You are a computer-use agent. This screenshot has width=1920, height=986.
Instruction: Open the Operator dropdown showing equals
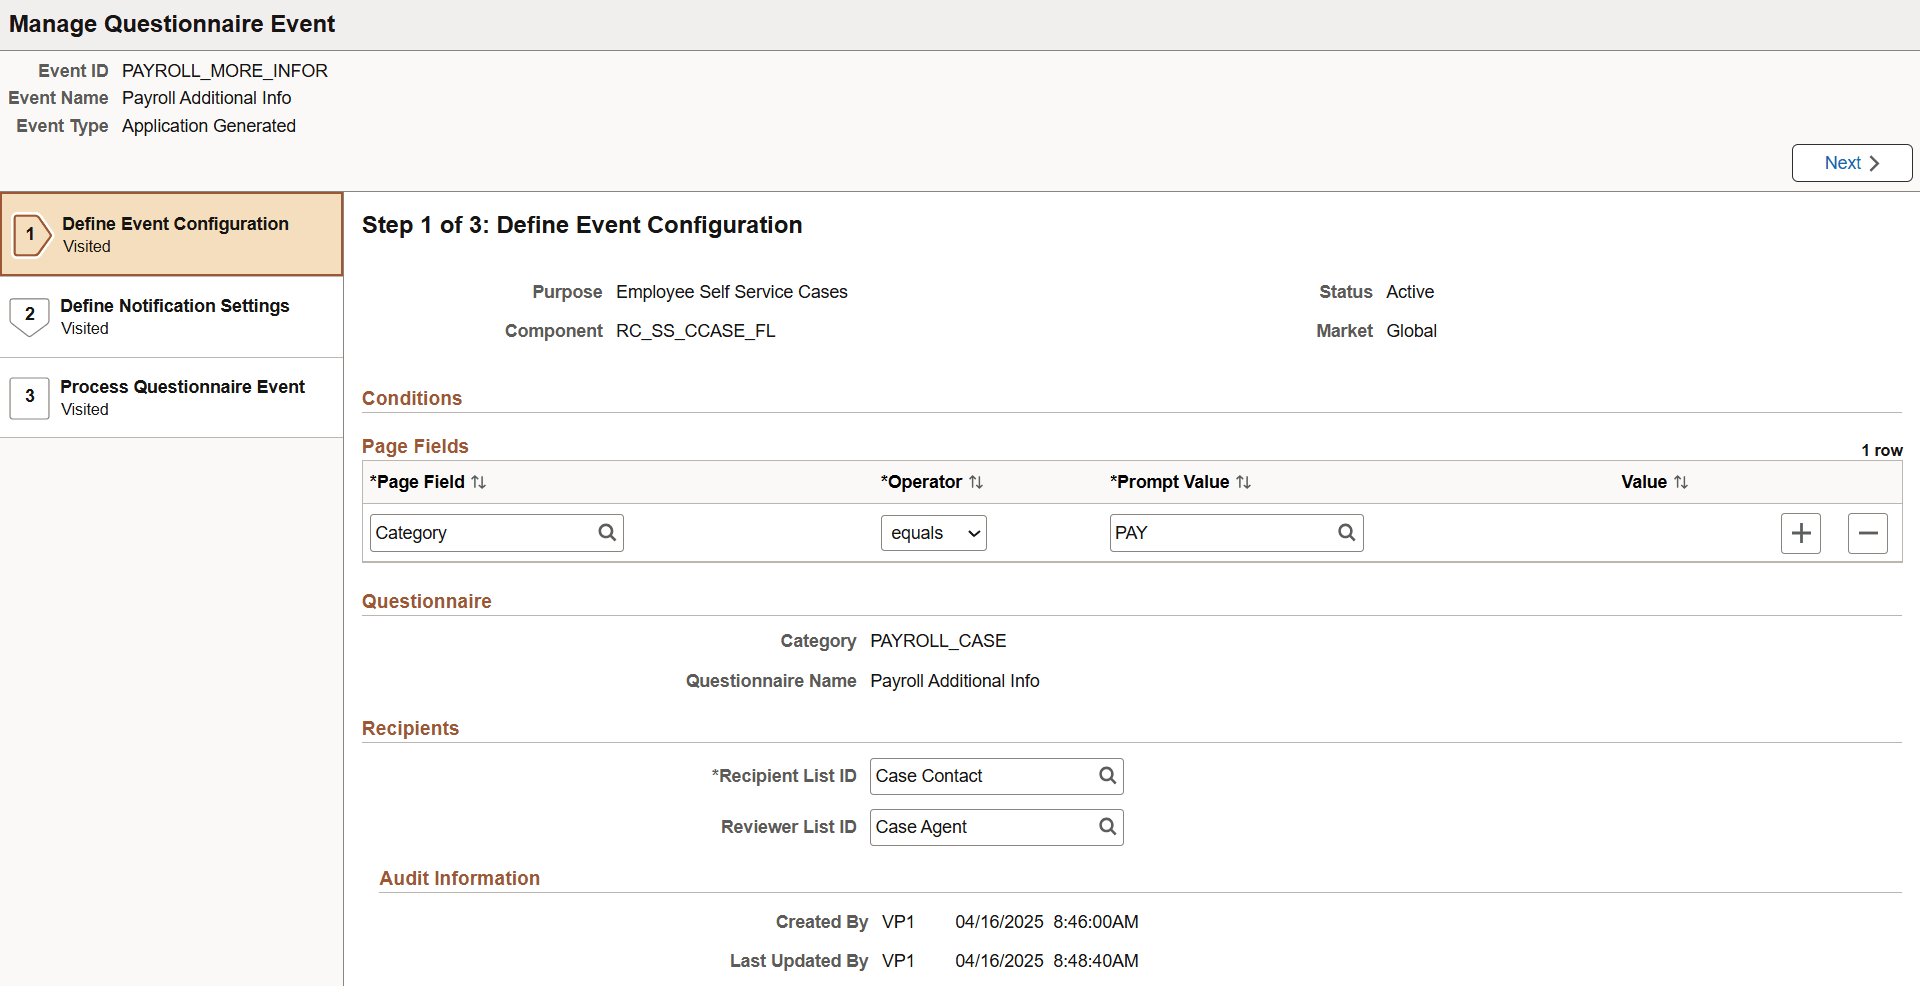point(932,532)
